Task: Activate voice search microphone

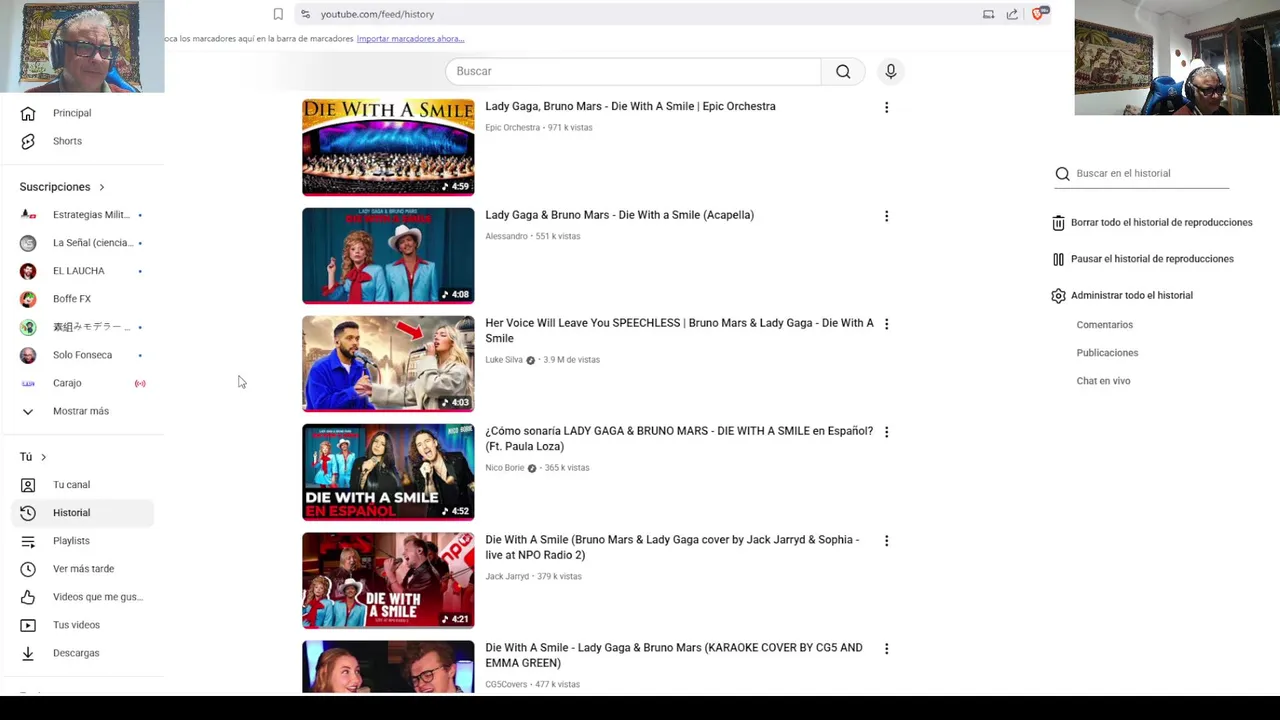Action: 890,71
